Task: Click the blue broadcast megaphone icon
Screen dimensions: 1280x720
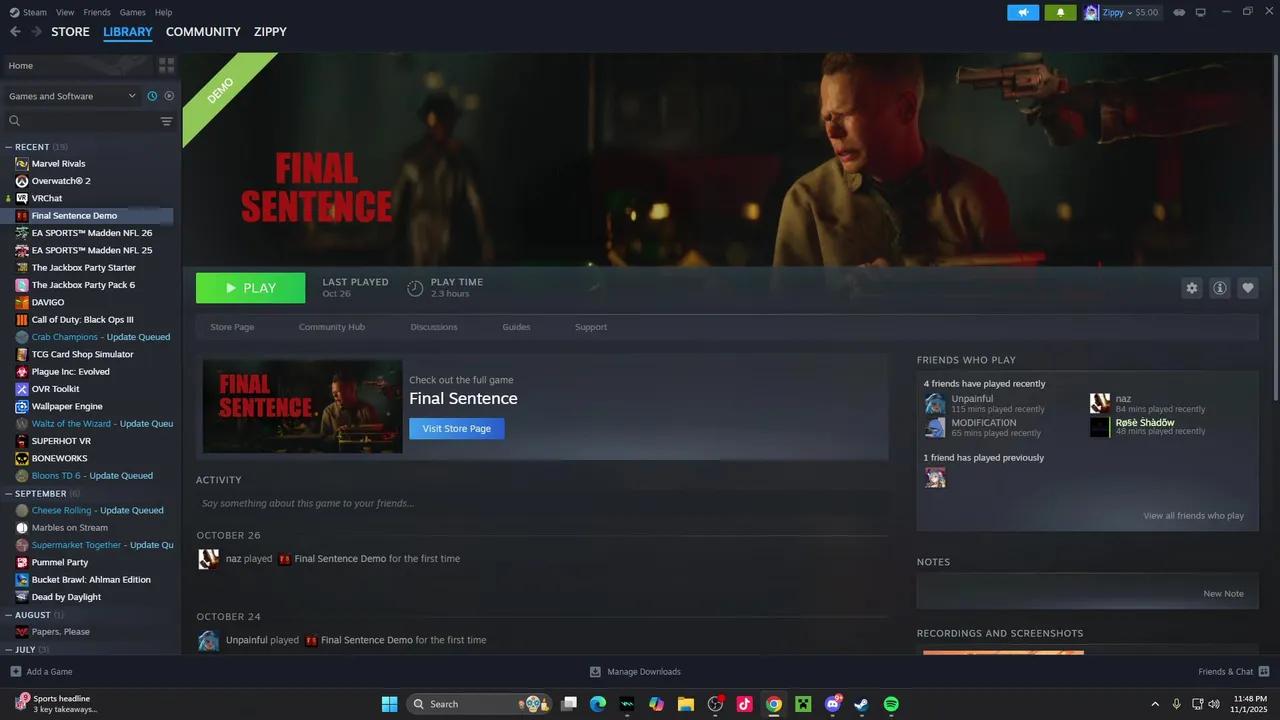Action: click(1022, 12)
